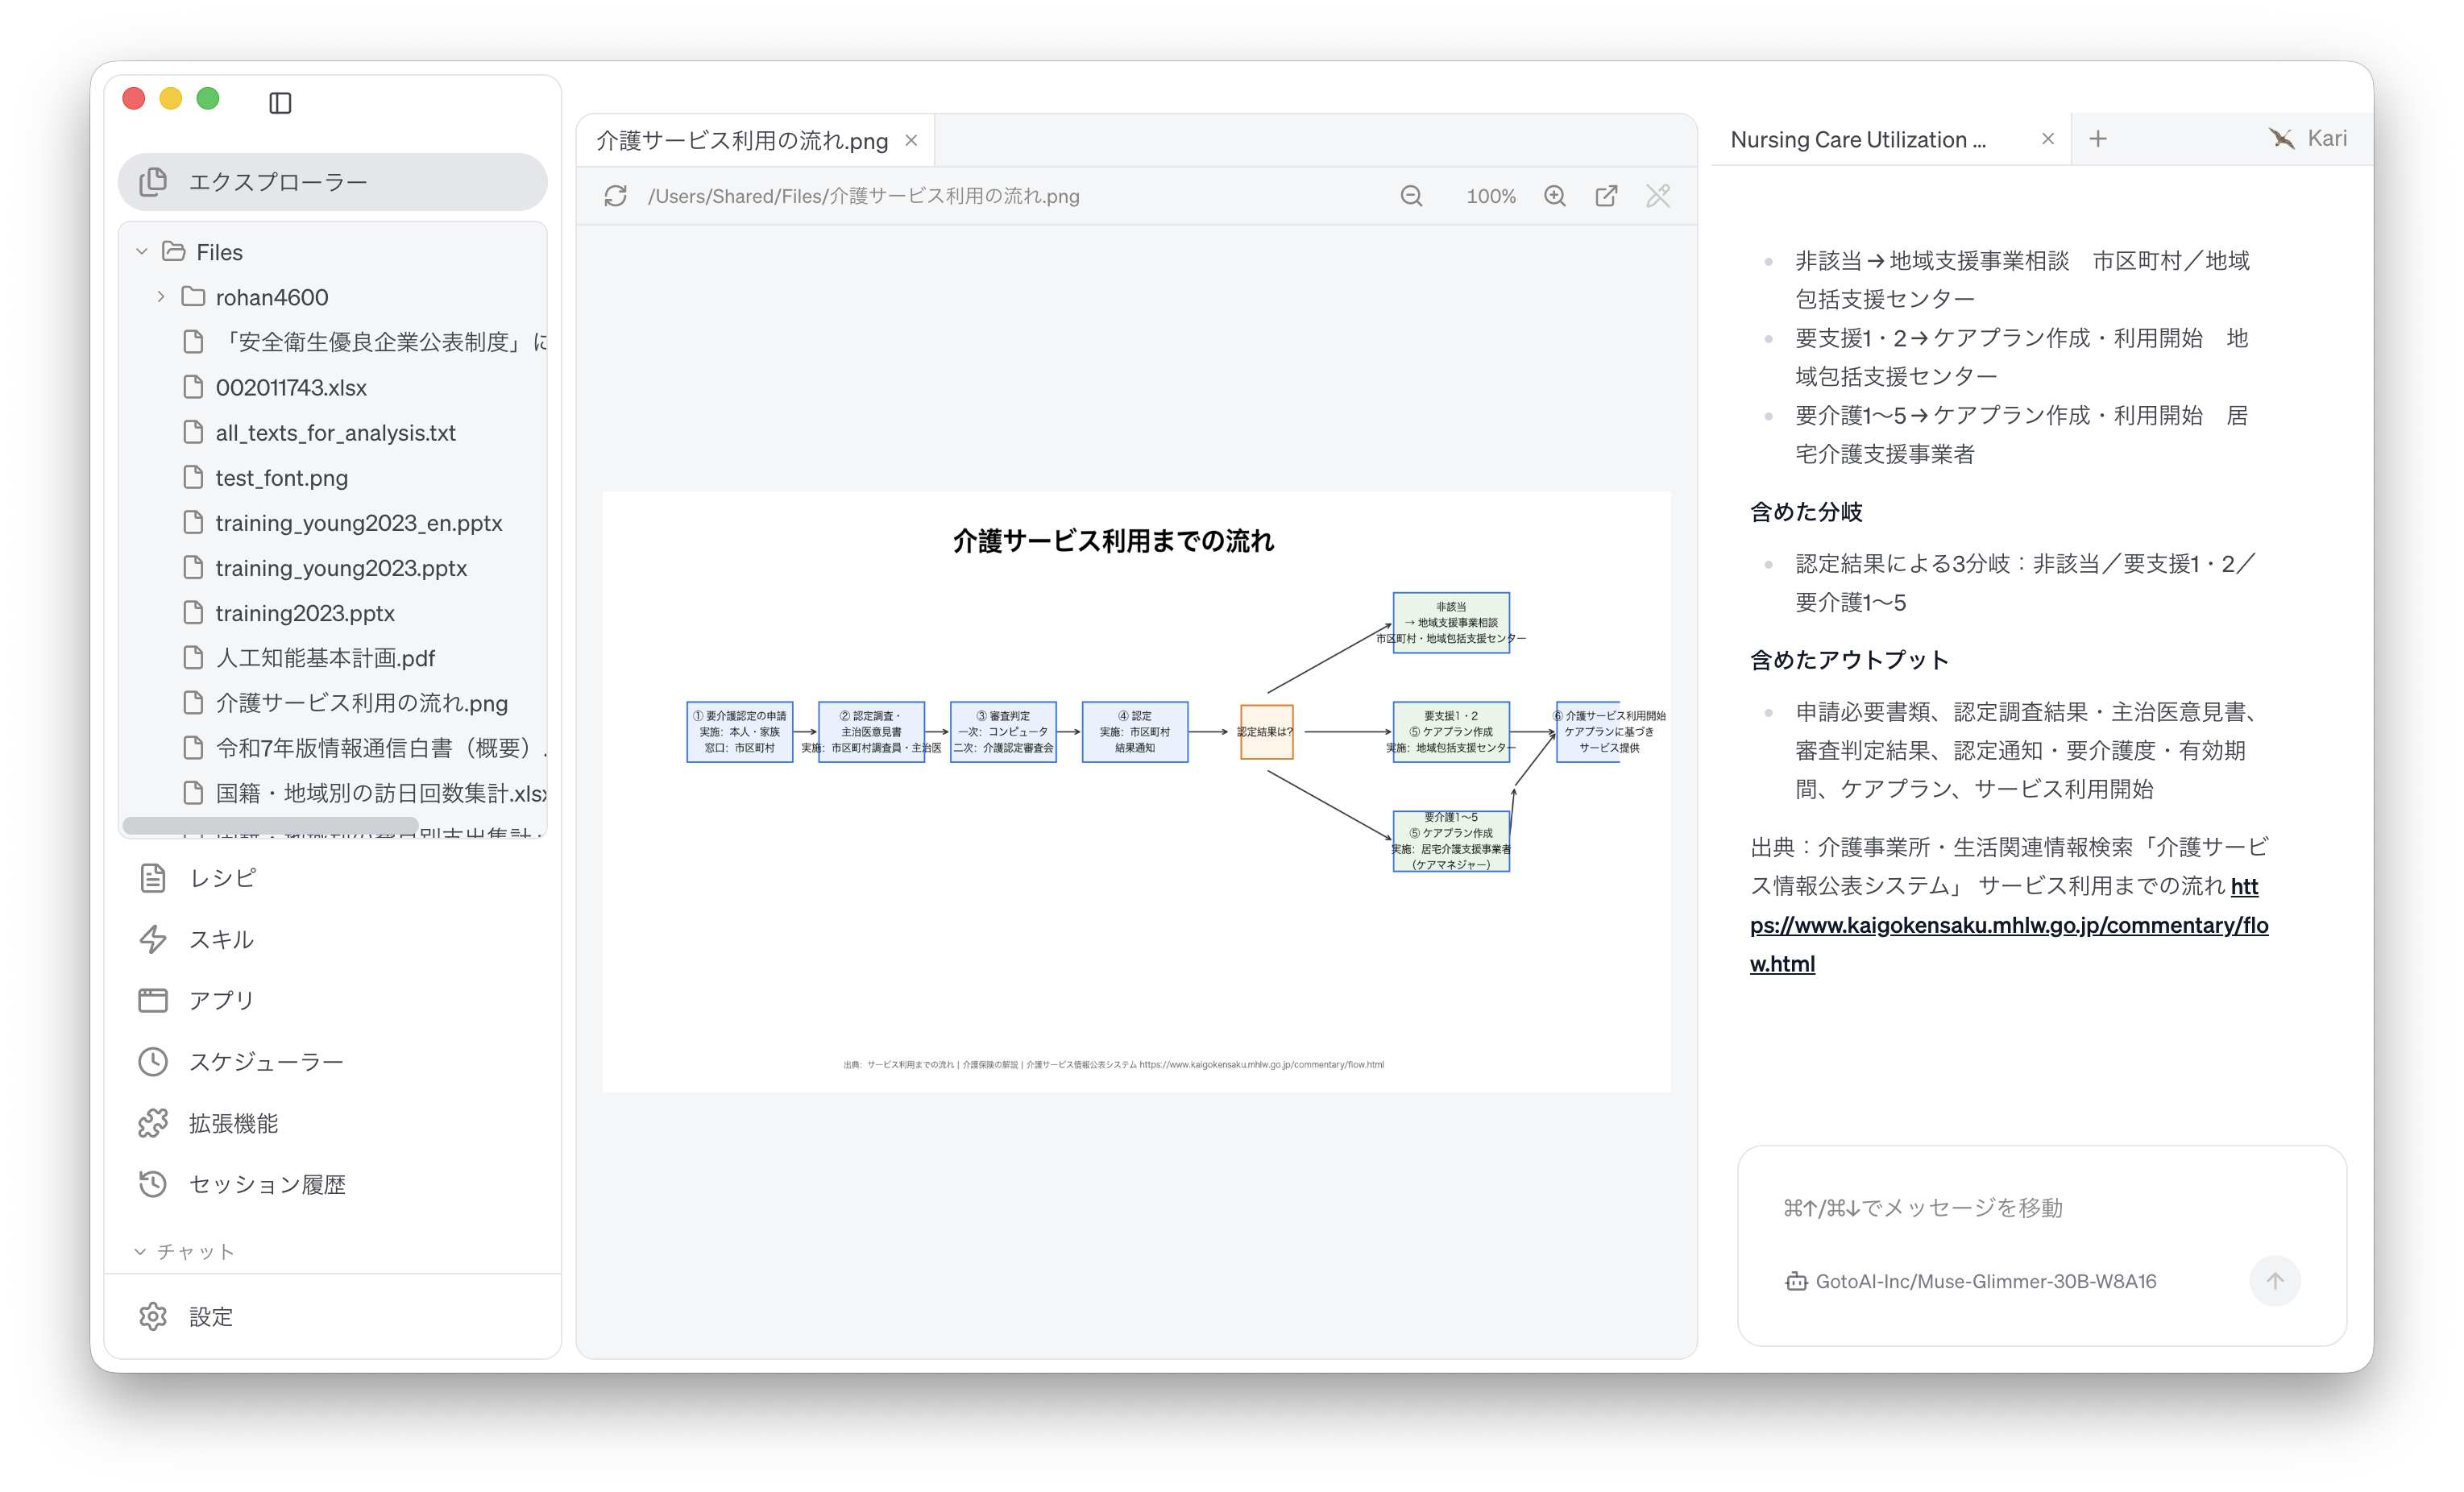
Task: Reload the image with refresh icon
Action: [x=616, y=196]
